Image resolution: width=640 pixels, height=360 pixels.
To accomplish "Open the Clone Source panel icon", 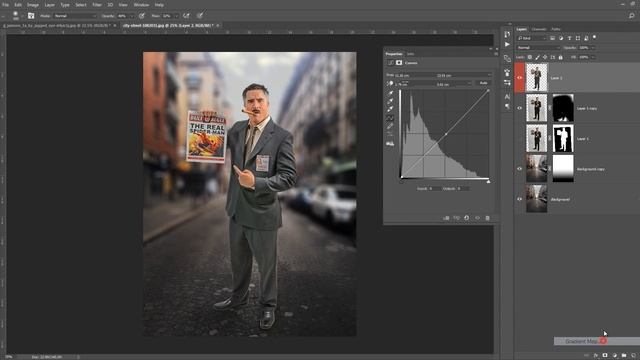I will tap(507, 58).
